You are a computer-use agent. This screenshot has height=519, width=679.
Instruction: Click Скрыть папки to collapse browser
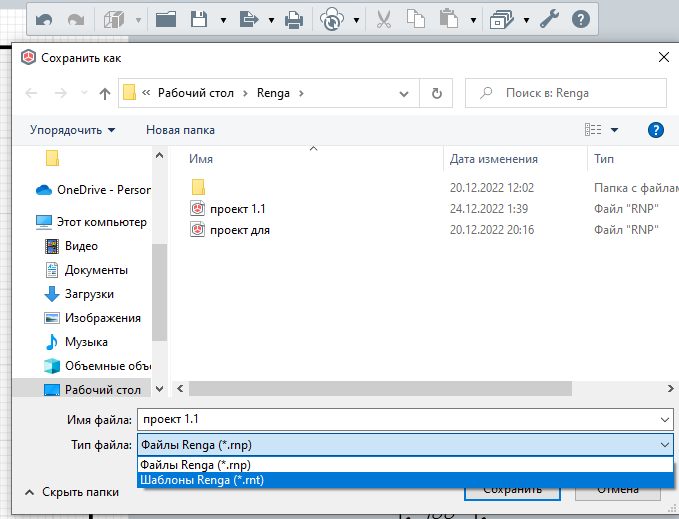pyautogui.click(x=72, y=492)
